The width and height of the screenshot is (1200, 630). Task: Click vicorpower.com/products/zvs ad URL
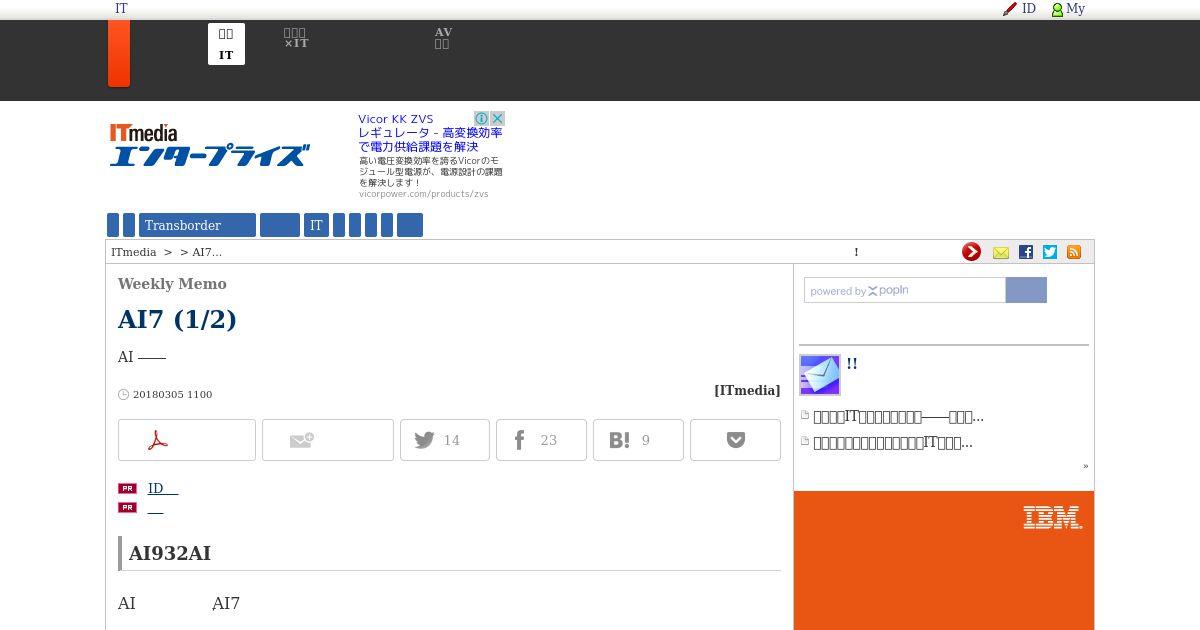[423, 194]
